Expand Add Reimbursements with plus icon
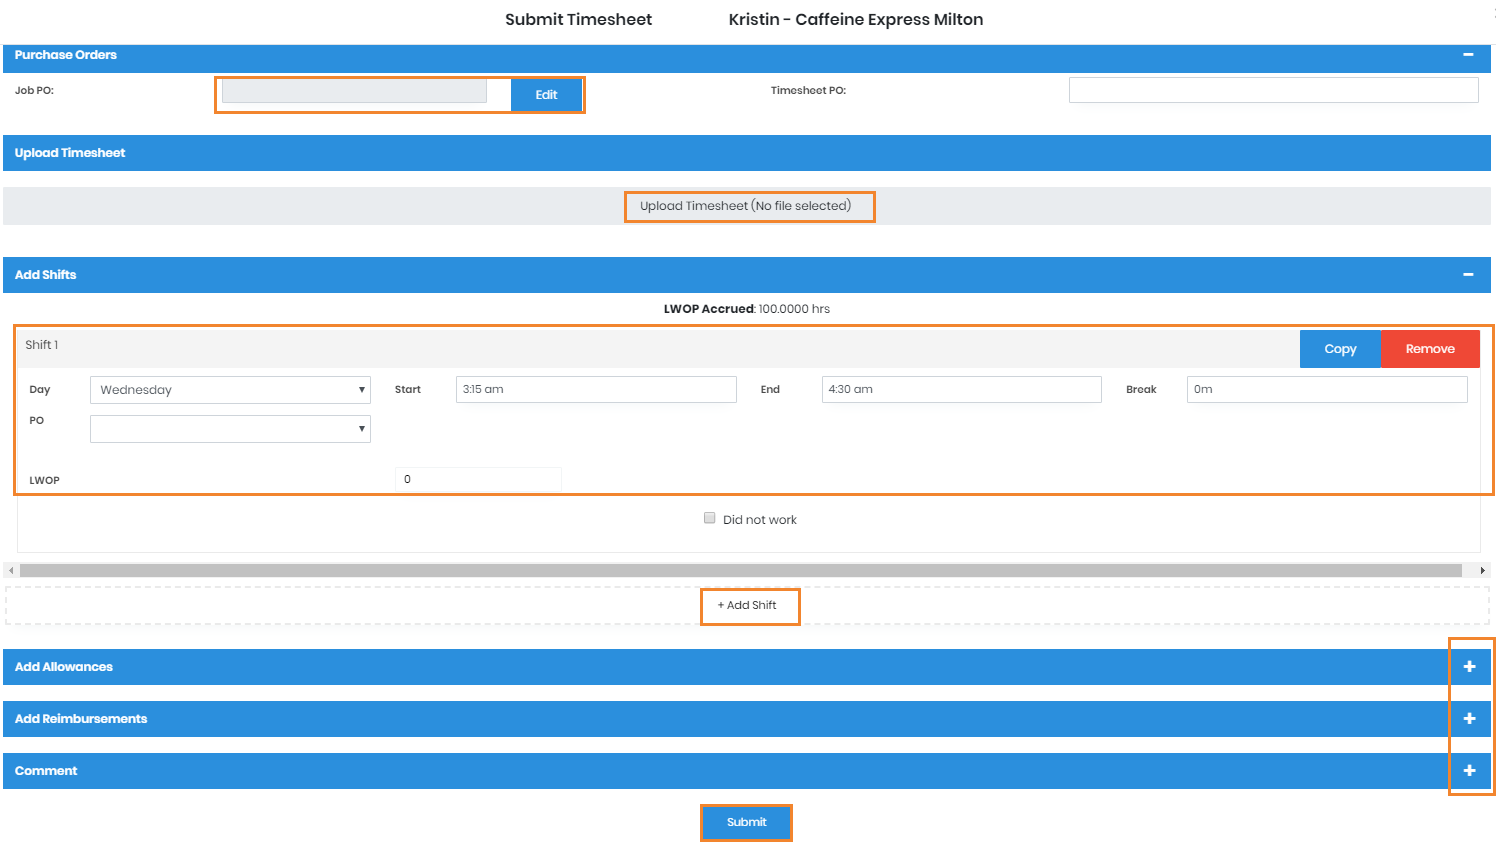 pos(1469,719)
